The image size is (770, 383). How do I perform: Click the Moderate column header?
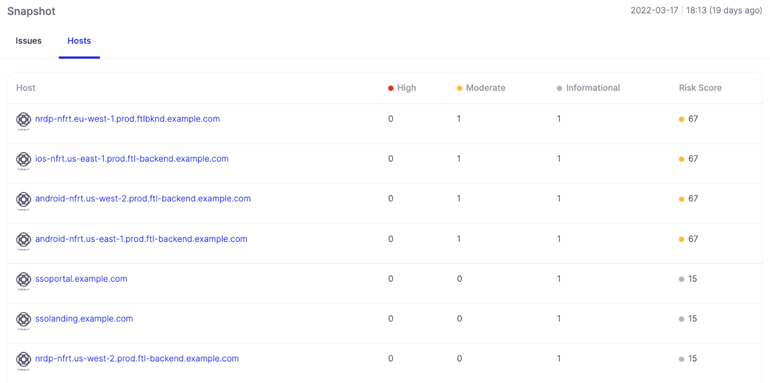pos(481,88)
